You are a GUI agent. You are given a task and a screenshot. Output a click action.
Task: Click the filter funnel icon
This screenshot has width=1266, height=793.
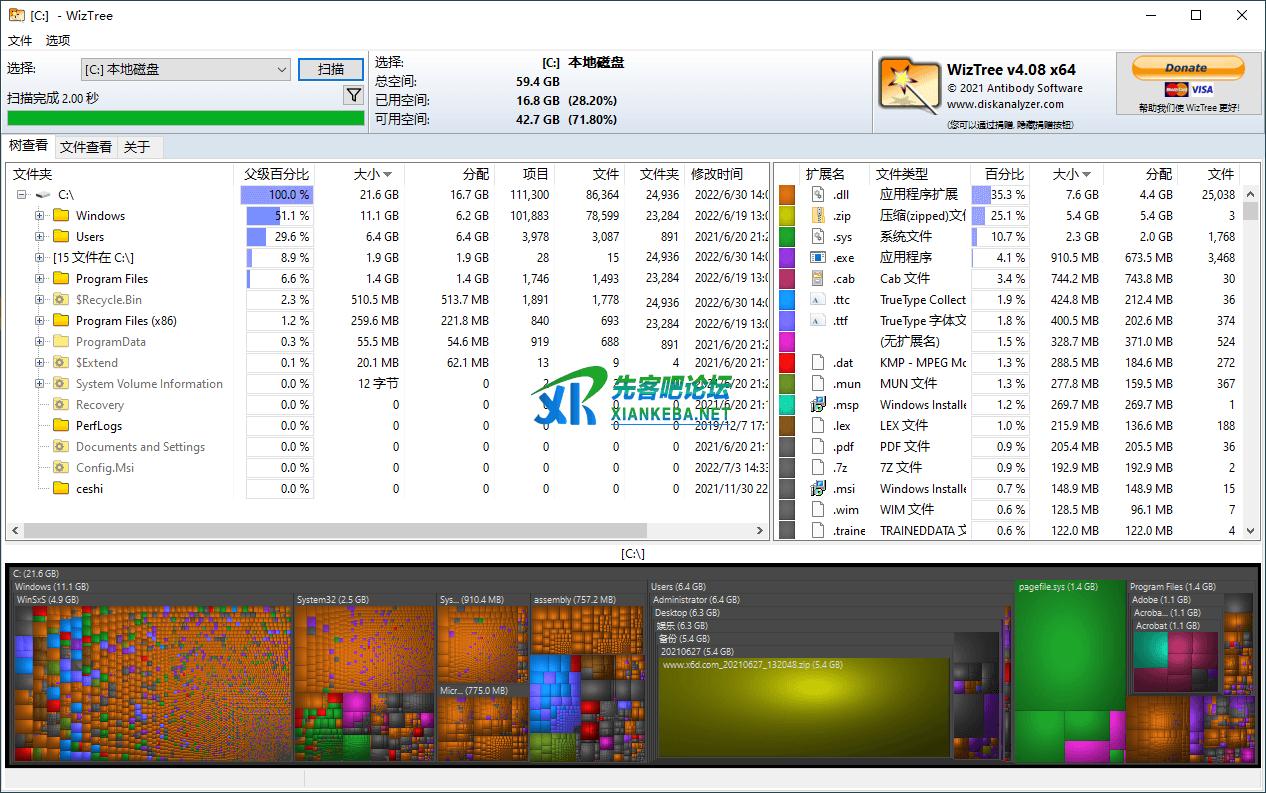(x=353, y=95)
